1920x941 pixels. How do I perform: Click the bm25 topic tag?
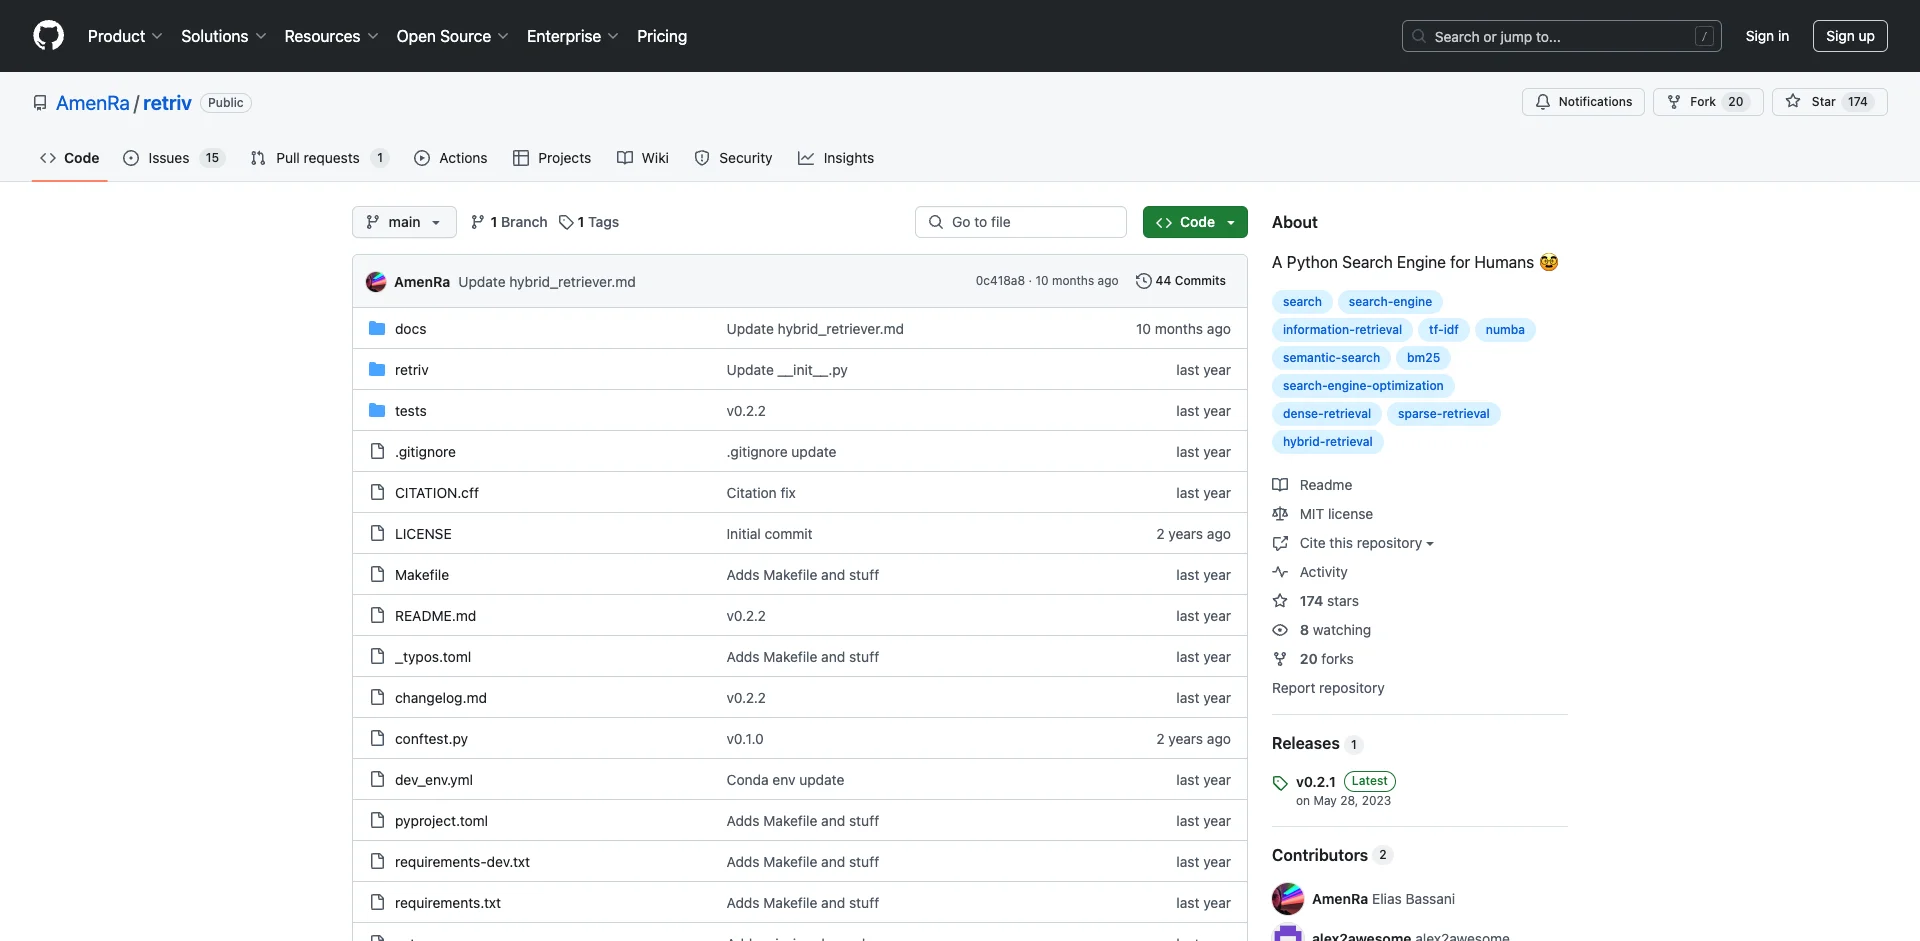coord(1423,358)
